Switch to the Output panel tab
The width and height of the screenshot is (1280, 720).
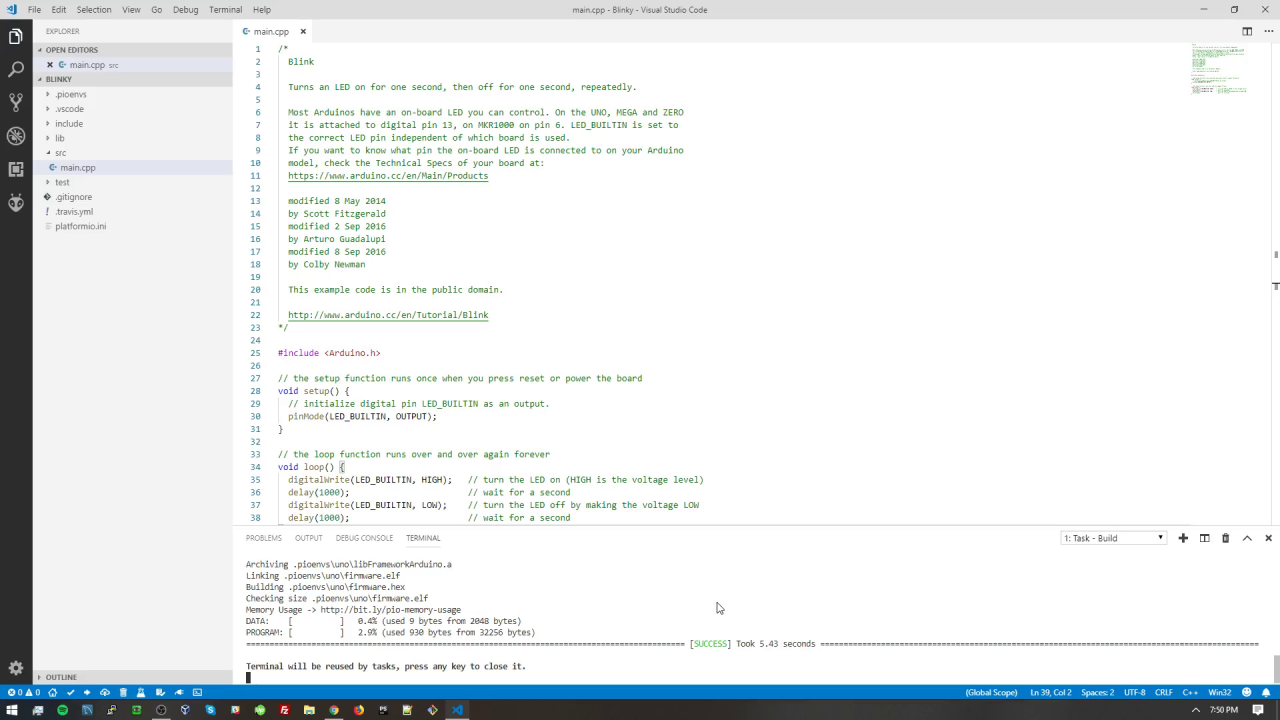pos(308,538)
